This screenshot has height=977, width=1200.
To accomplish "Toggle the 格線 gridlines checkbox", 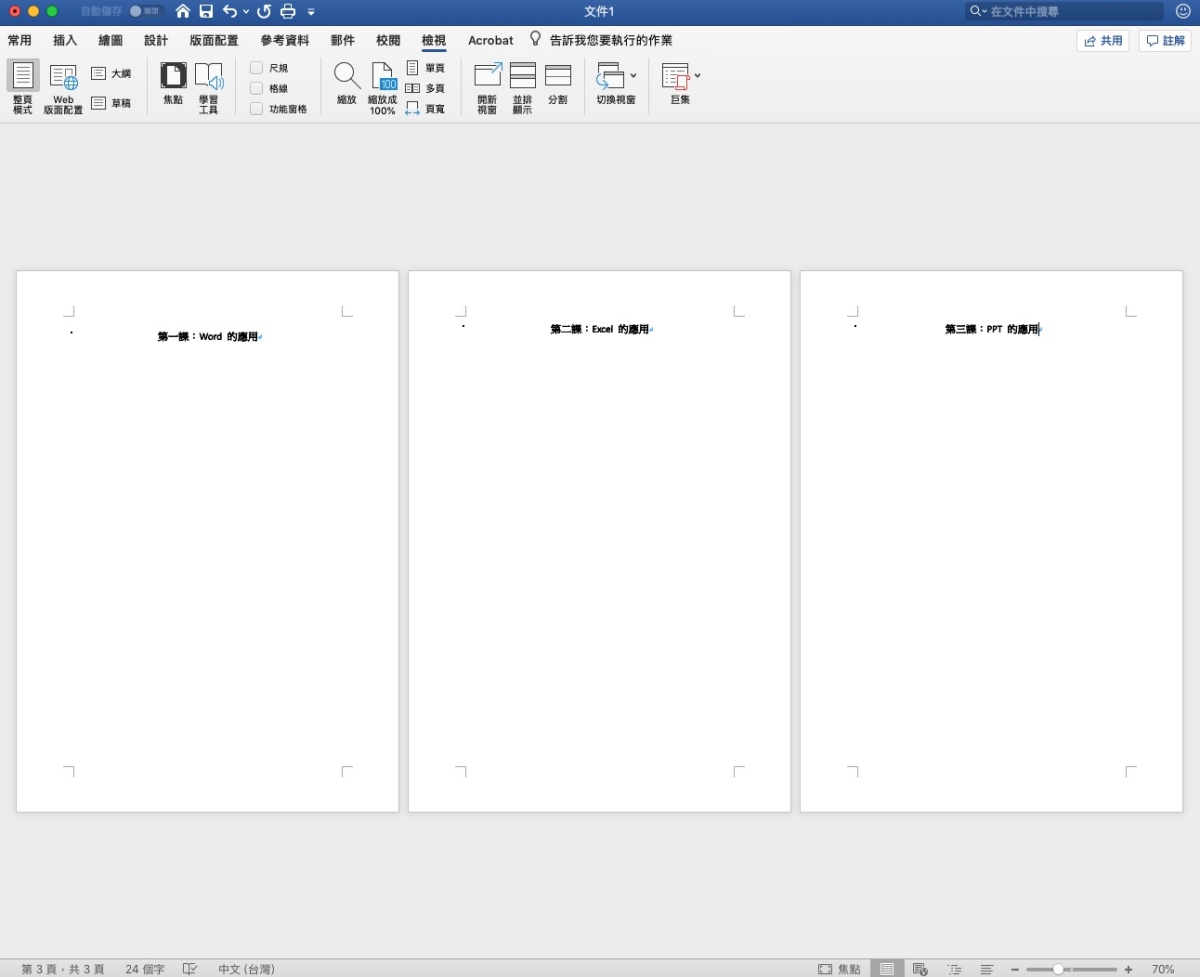I will click(257, 88).
